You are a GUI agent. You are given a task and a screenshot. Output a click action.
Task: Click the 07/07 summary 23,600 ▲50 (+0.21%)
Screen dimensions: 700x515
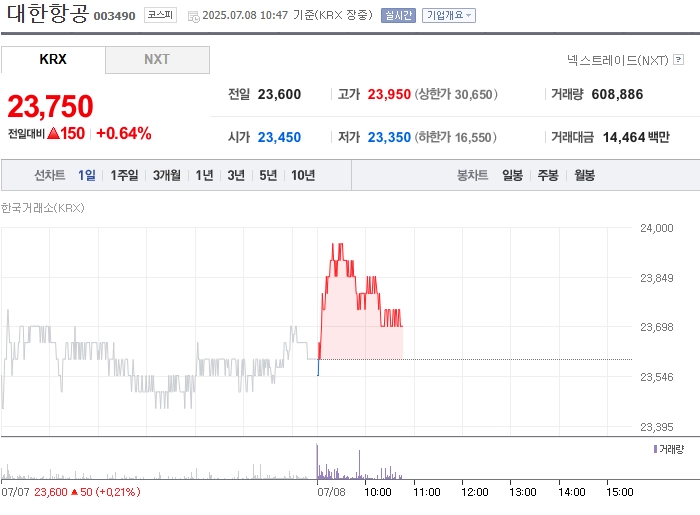[x=87, y=492]
